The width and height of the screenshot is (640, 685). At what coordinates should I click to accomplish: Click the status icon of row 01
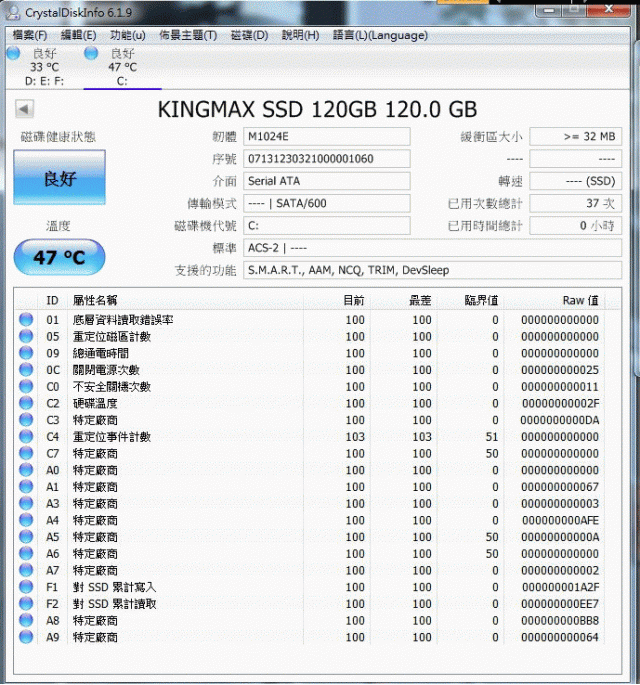tap(26, 319)
